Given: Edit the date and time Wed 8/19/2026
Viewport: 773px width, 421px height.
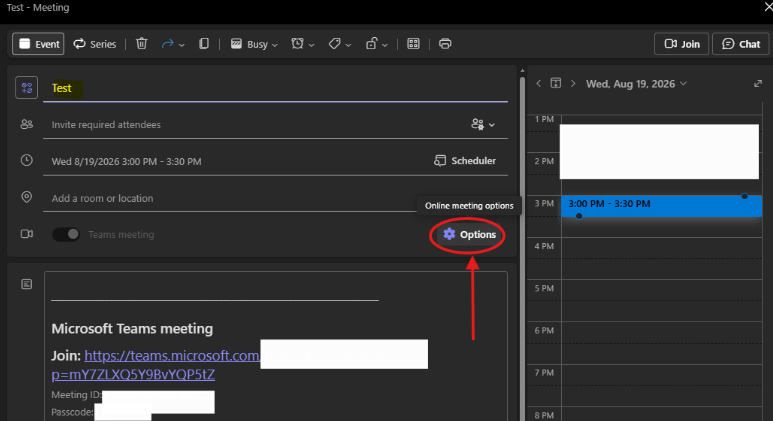Looking at the screenshot, I should (x=126, y=162).
